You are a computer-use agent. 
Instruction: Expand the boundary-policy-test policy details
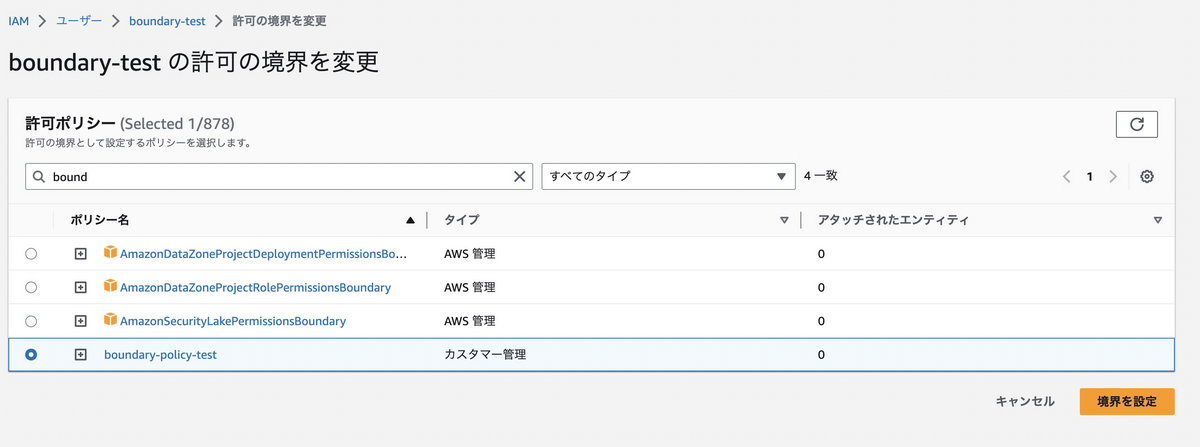click(x=81, y=354)
